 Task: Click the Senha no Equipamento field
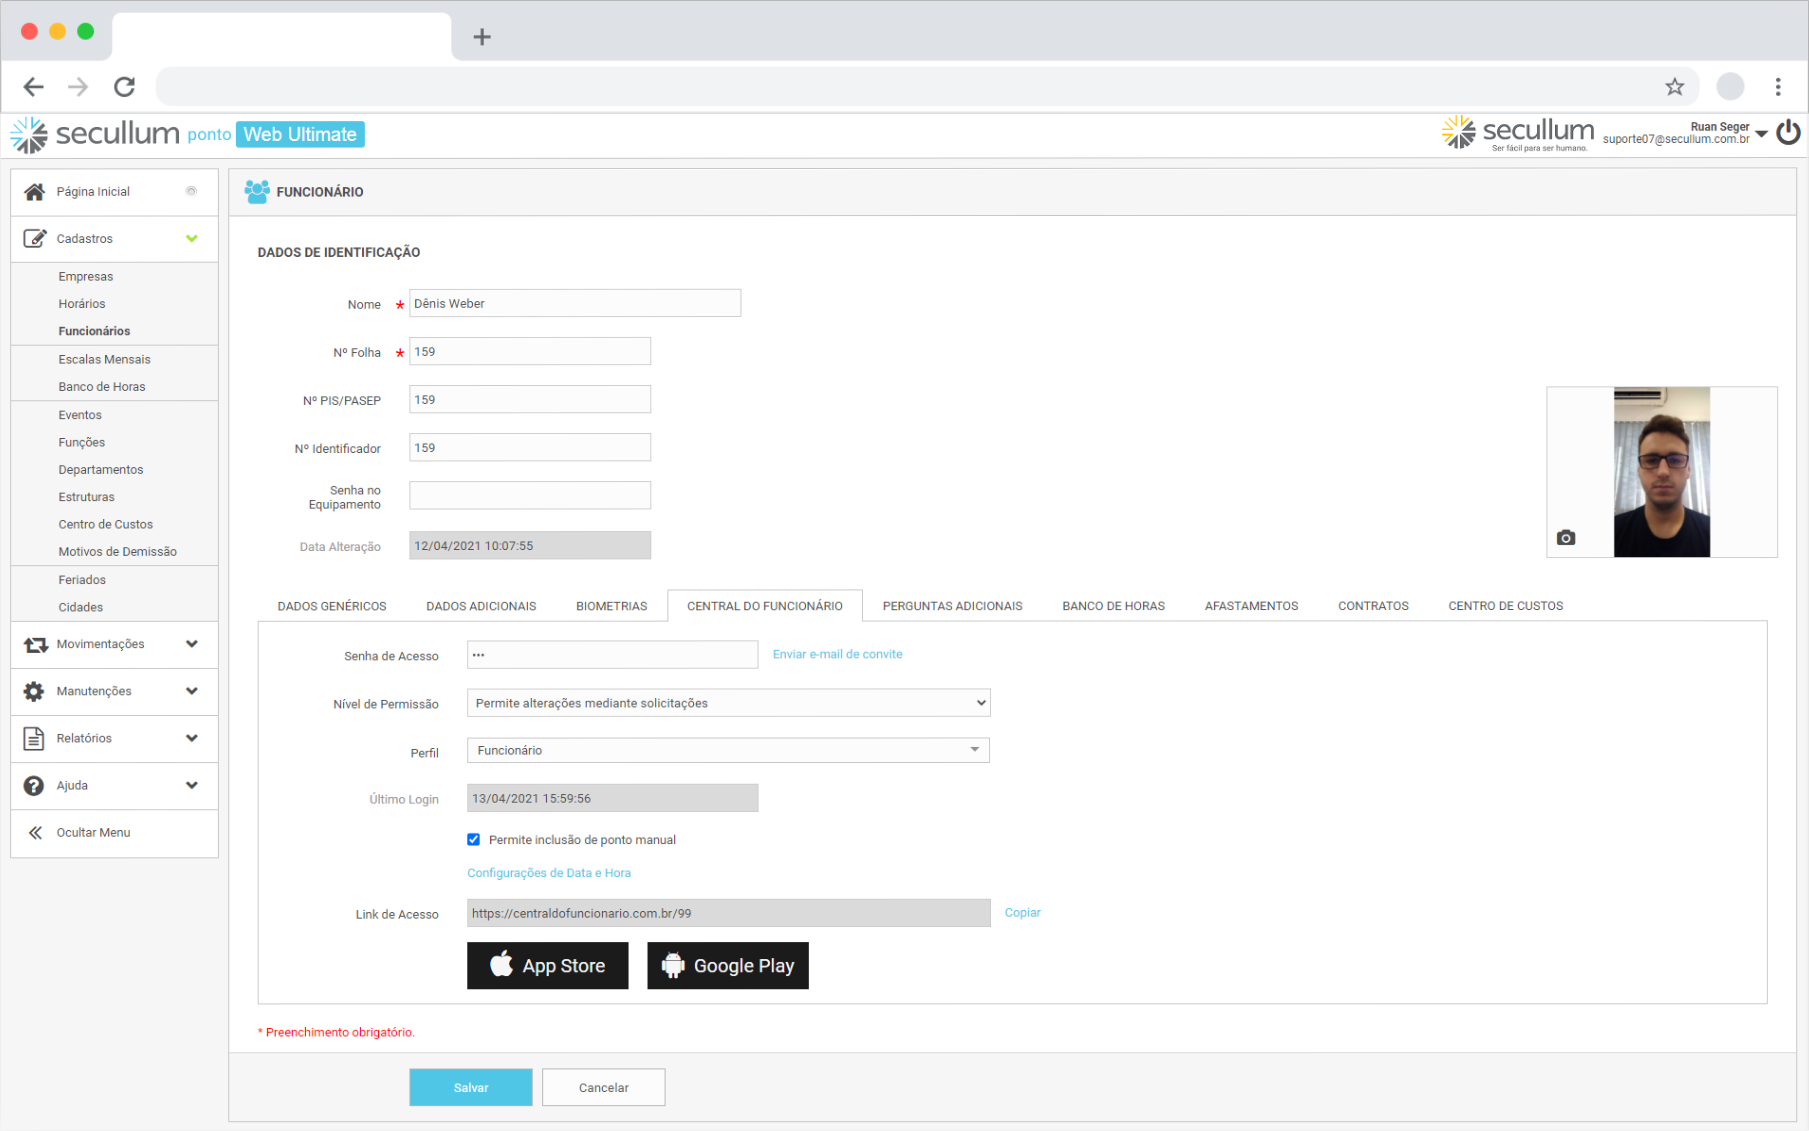(529, 496)
